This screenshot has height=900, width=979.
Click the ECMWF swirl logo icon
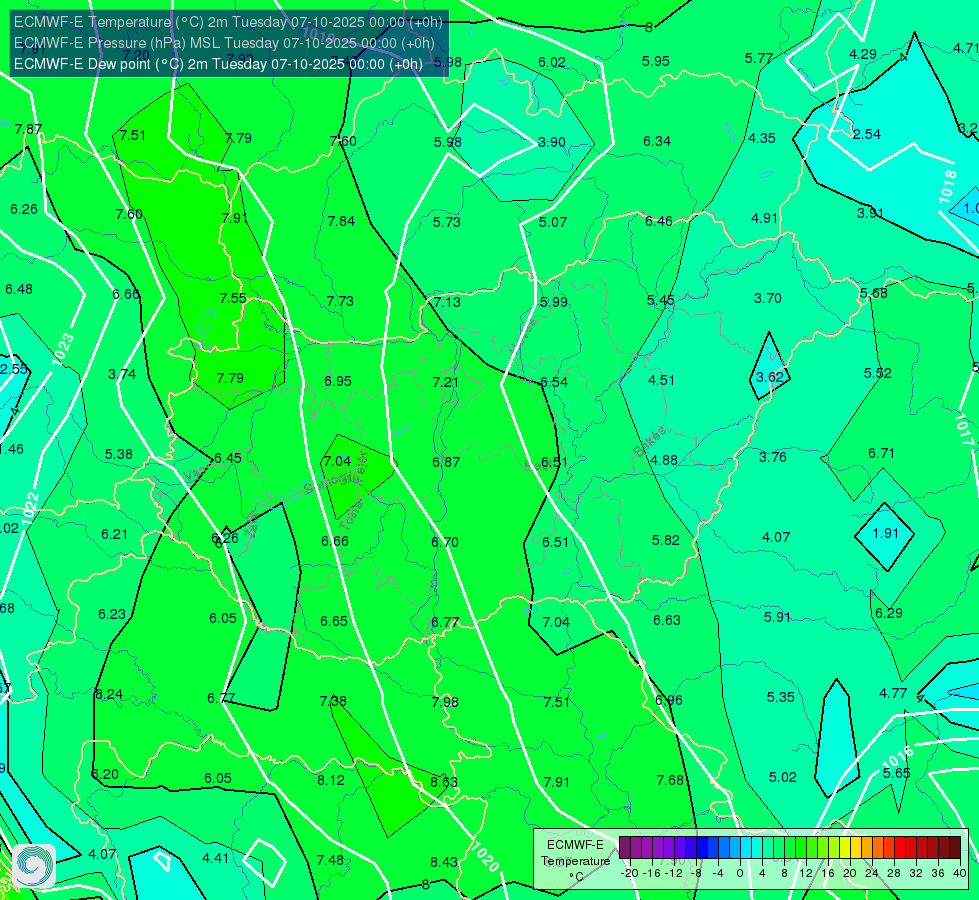(x=33, y=866)
